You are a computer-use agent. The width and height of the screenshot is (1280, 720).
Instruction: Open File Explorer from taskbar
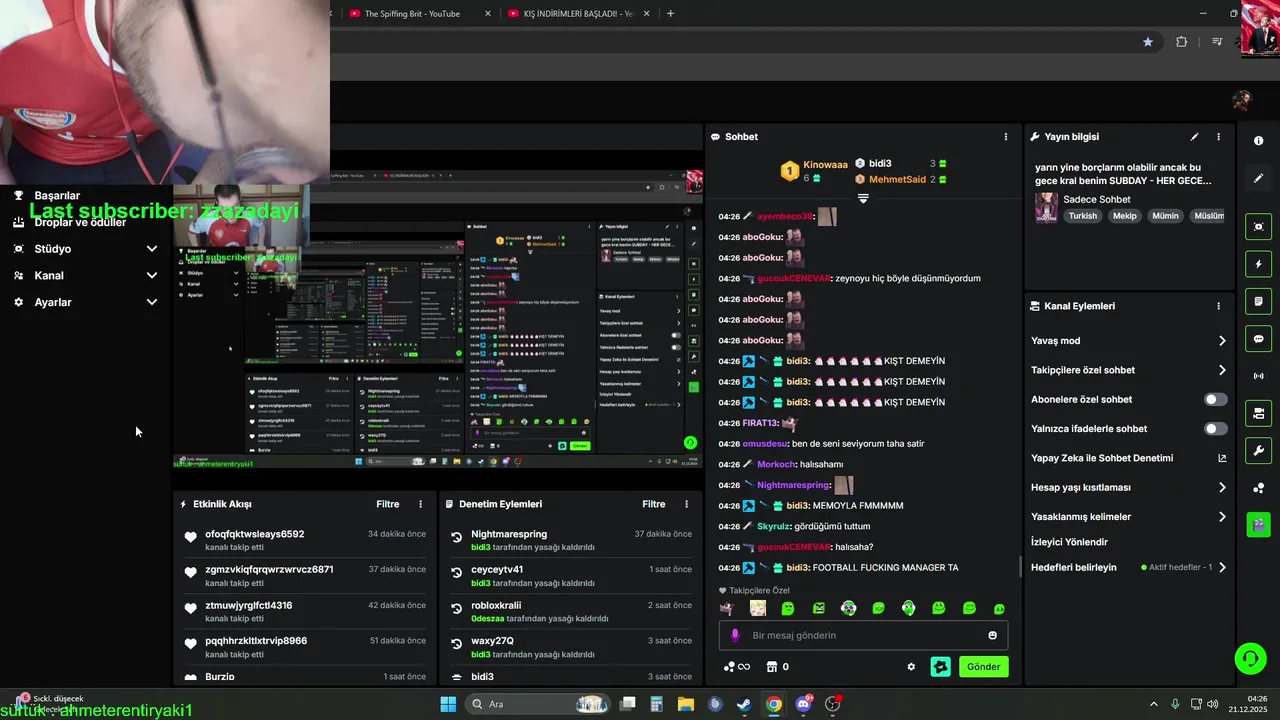click(x=686, y=704)
